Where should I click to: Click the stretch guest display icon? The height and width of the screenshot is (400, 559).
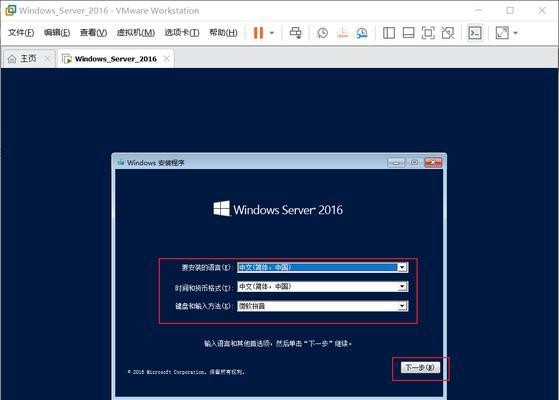click(502, 33)
